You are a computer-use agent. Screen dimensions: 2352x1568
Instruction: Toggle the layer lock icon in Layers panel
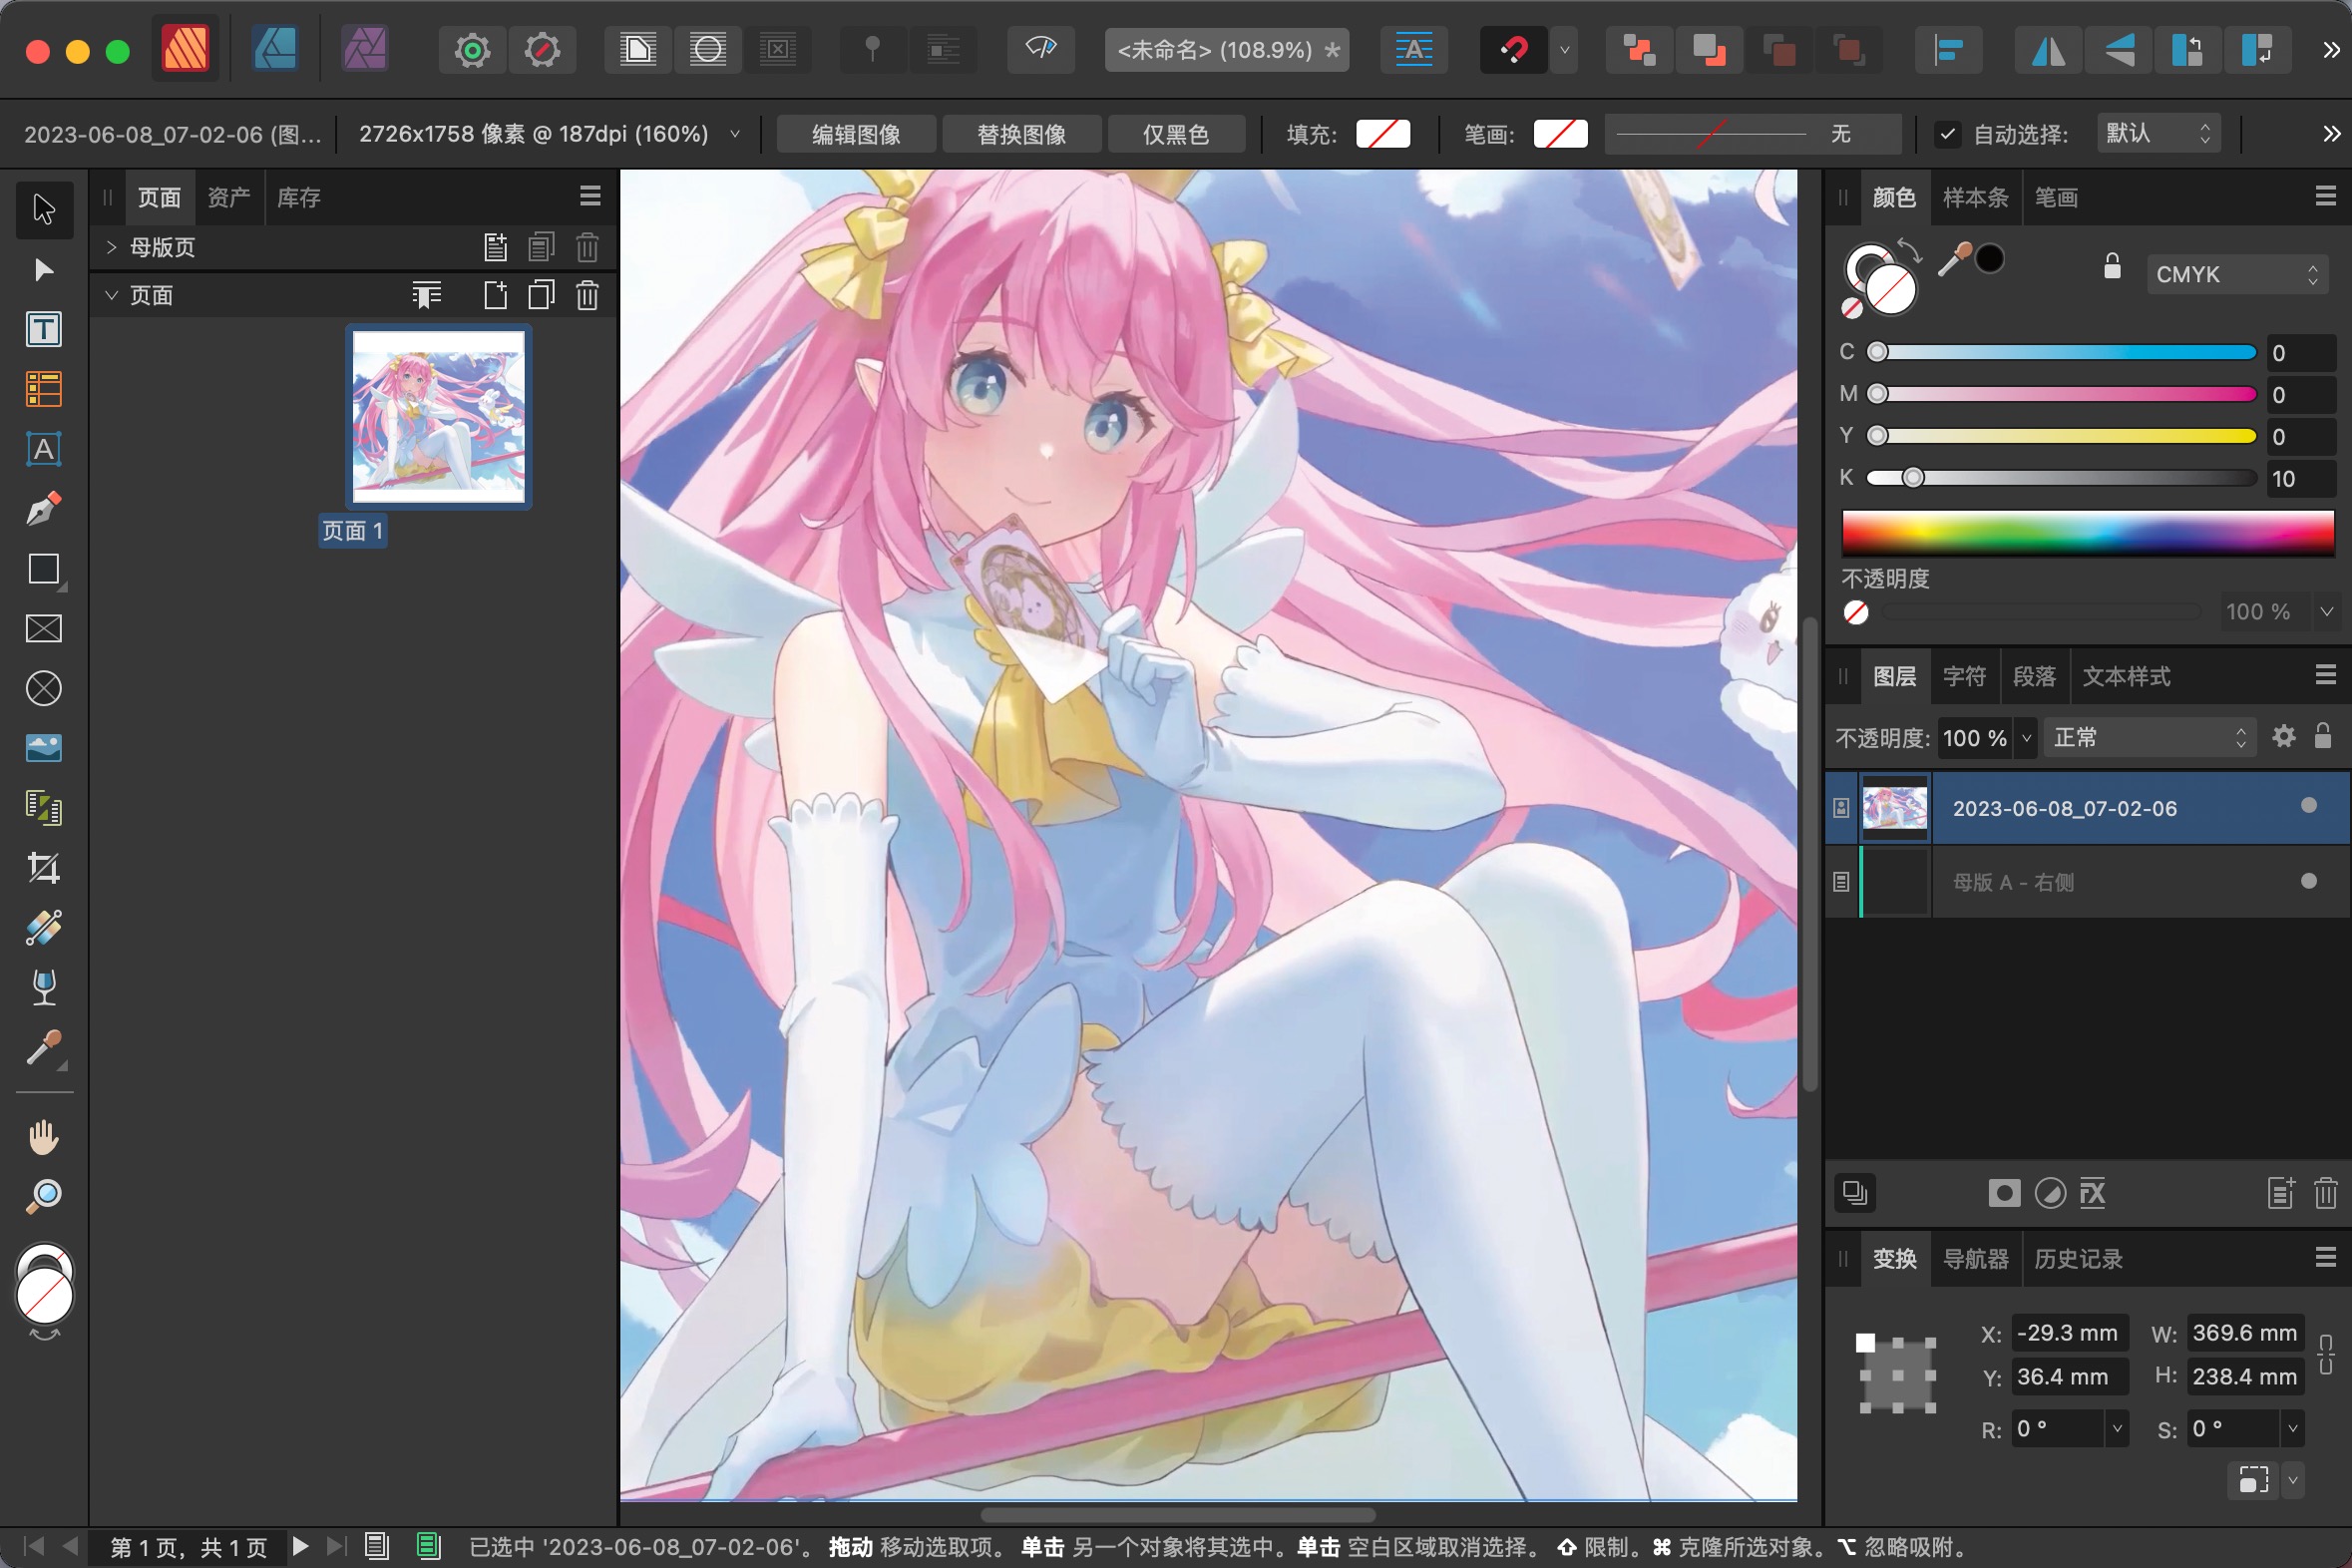click(2323, 737)
